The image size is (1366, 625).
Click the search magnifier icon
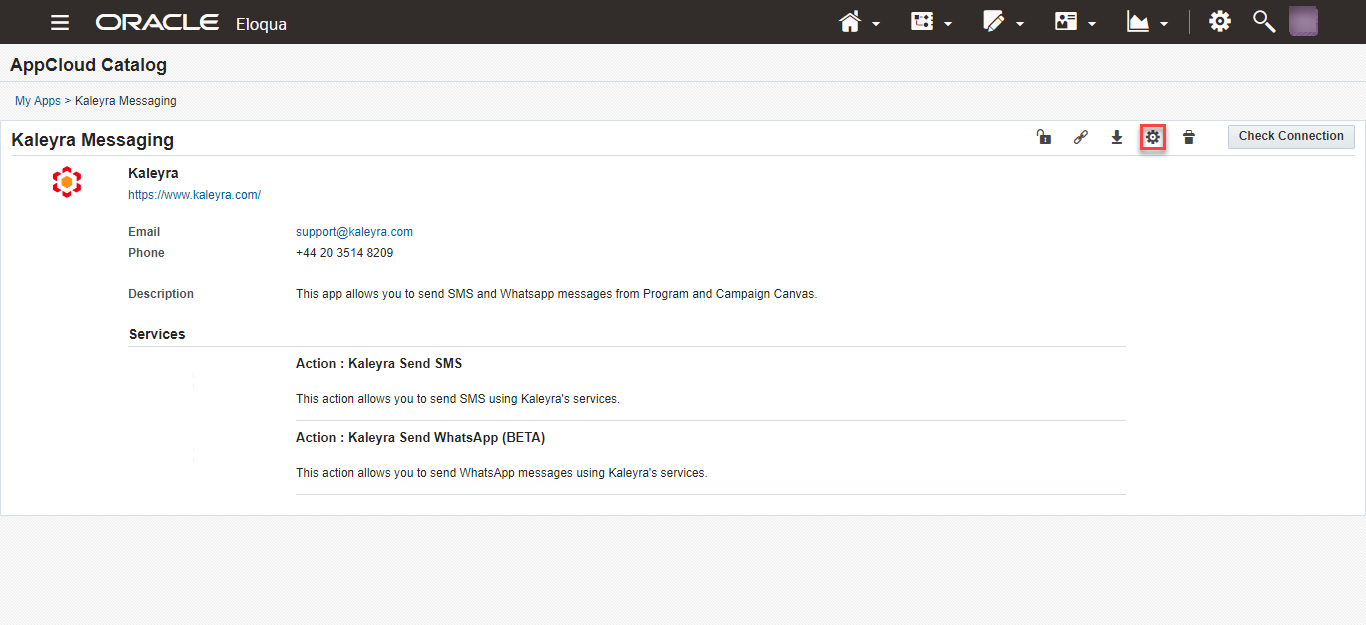pyautogui.click(x=1264, y=21)
